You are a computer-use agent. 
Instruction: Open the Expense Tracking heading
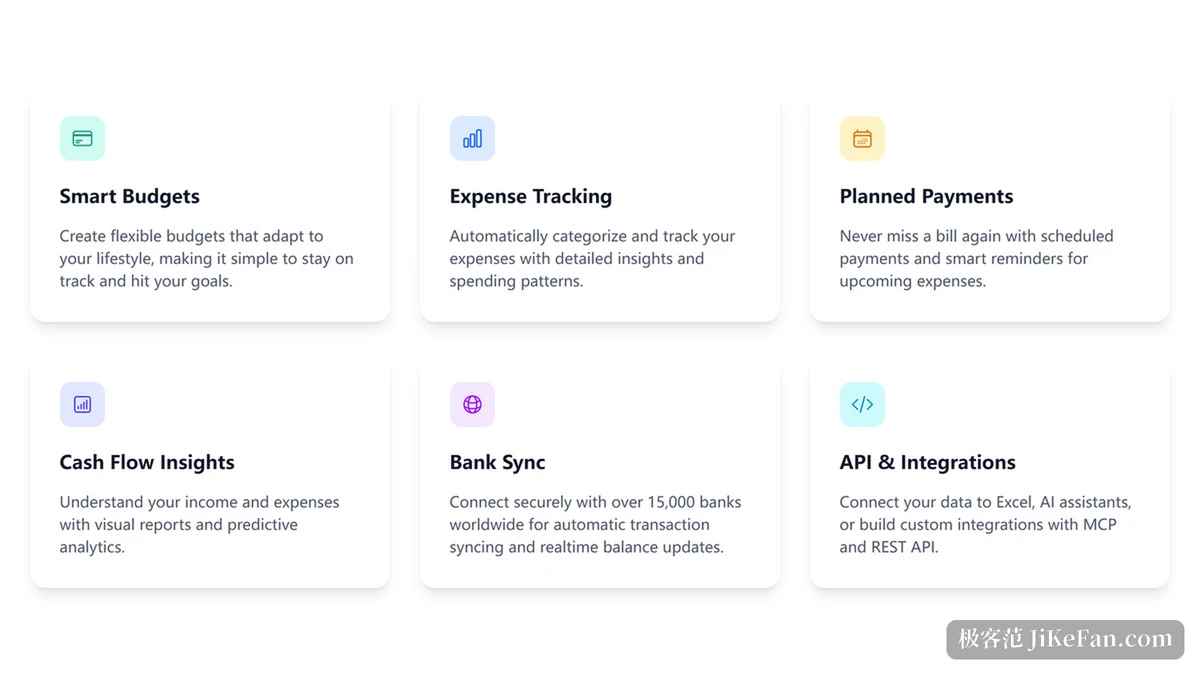[x=531, y=196]
